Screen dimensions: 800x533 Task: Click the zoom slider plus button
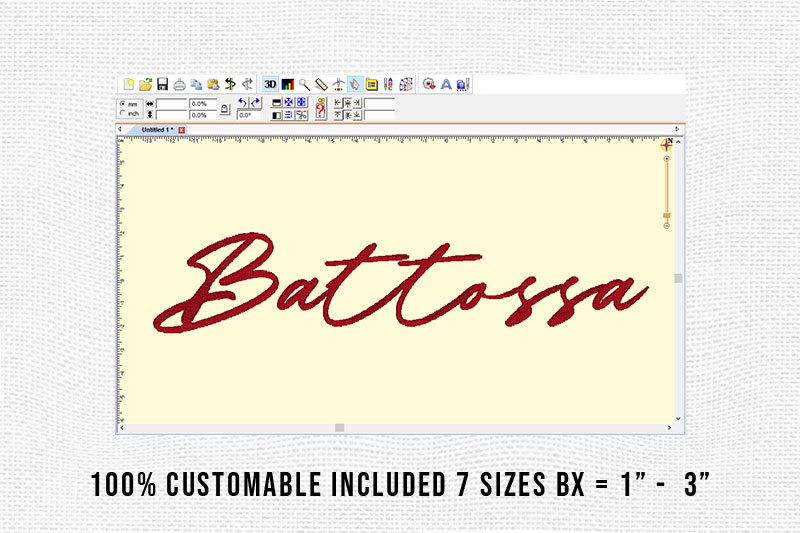(666, 159)
